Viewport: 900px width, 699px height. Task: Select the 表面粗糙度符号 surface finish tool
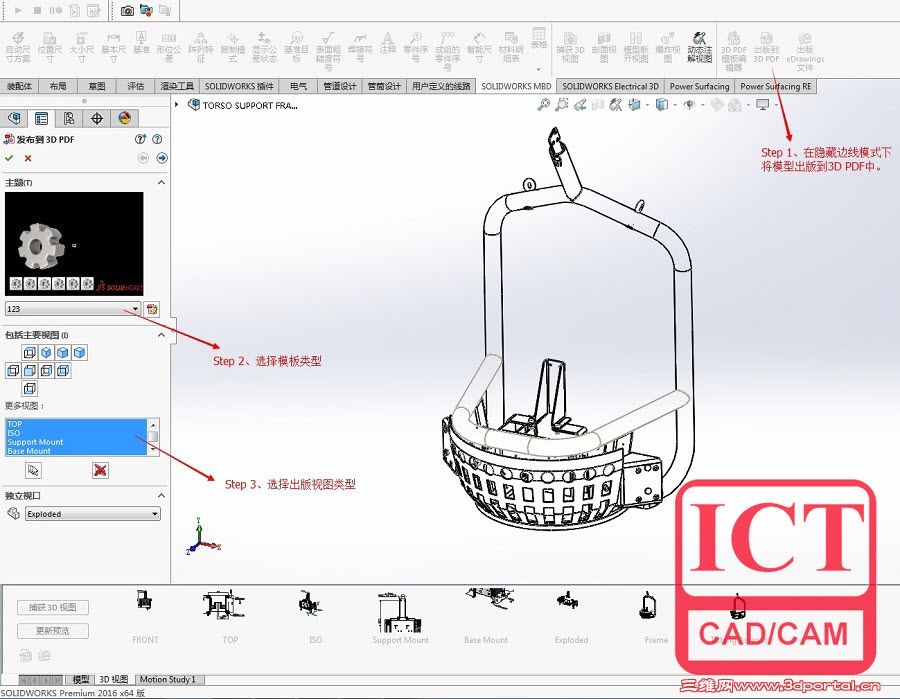point(328,51)
